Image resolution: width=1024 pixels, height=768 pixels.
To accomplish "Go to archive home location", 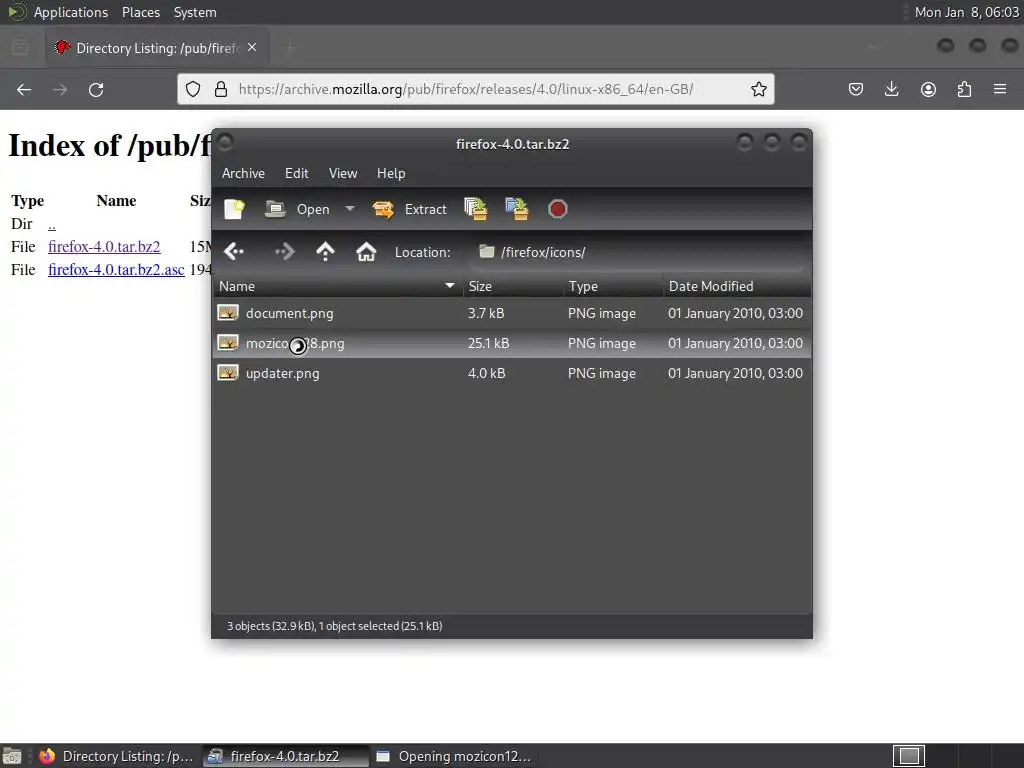I will click(x=366, y=251).
